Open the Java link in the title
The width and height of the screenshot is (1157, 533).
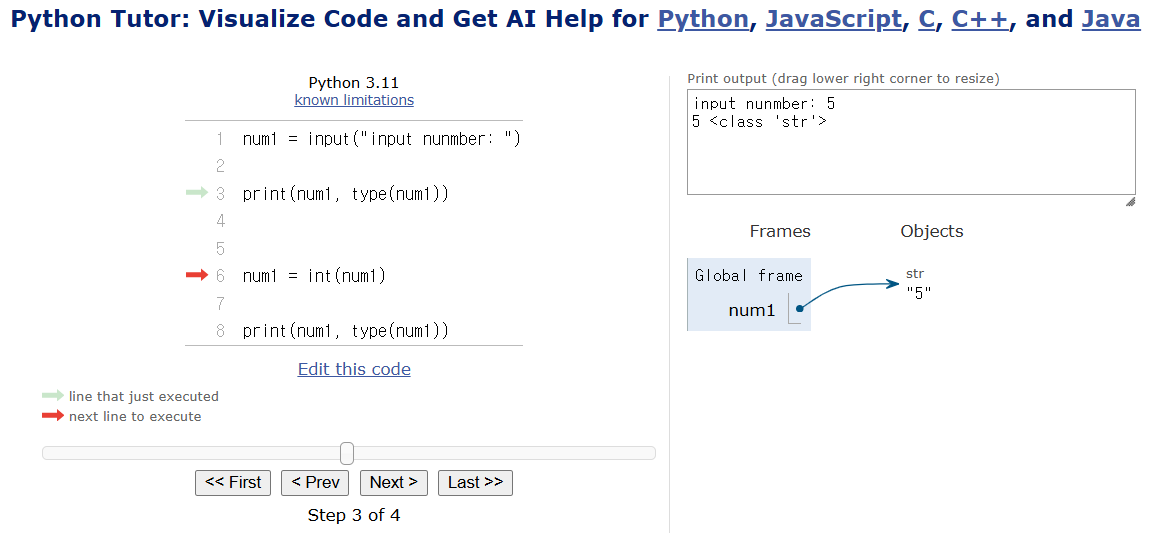click(1111, 18)
